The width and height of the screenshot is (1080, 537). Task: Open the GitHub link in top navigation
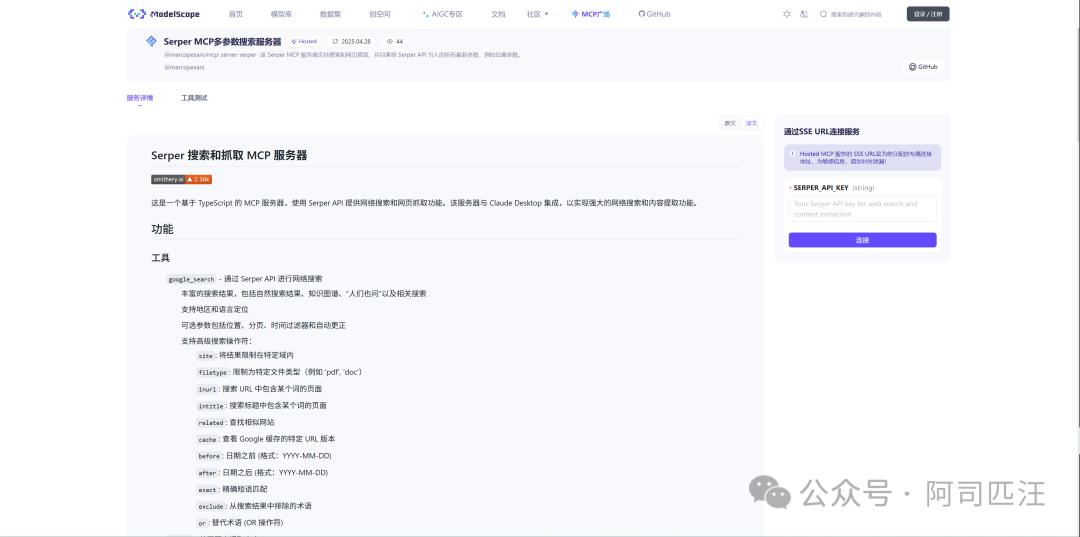[654, 14]
